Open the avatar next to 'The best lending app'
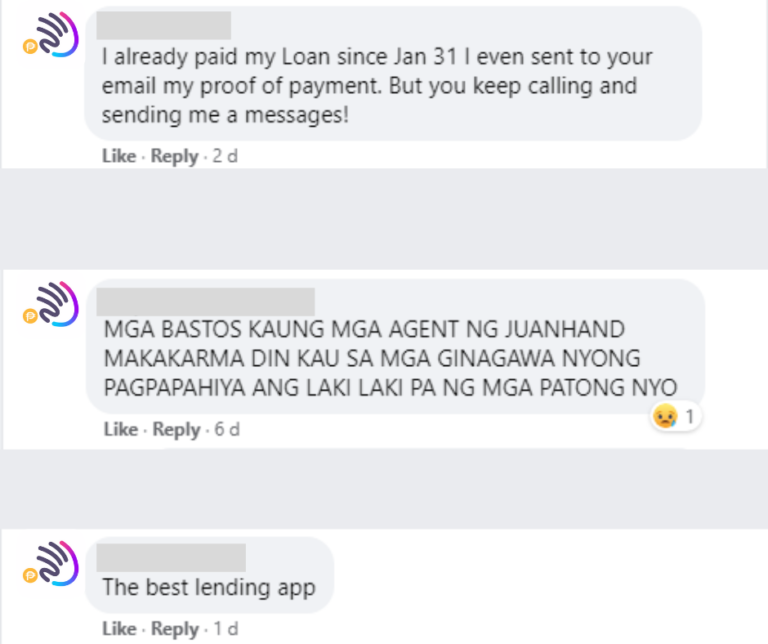The height and width of the screenshot is (644, 768). click(x=51, y=564)
